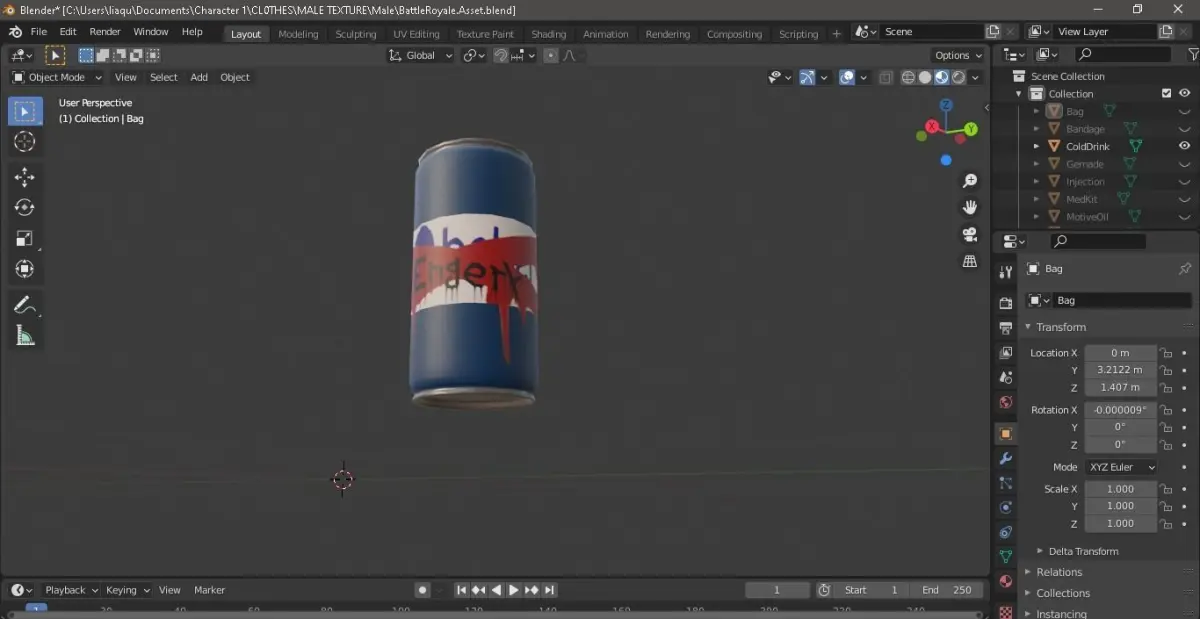Toggle camera view icon
Image resolution: width=1200 pixels, height=619 pixels.
[969, 234]
